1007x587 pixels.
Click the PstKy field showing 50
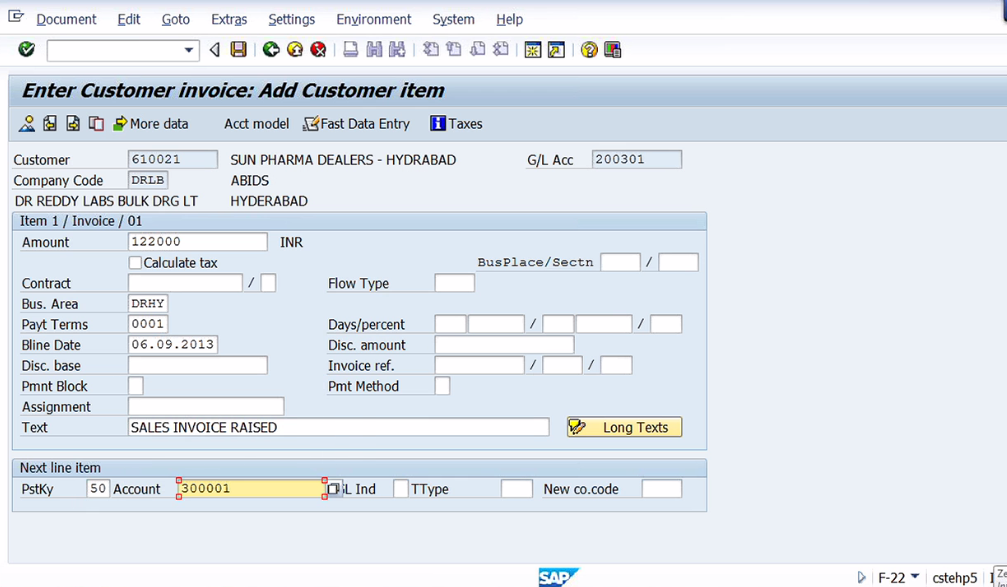coord(98,488)
